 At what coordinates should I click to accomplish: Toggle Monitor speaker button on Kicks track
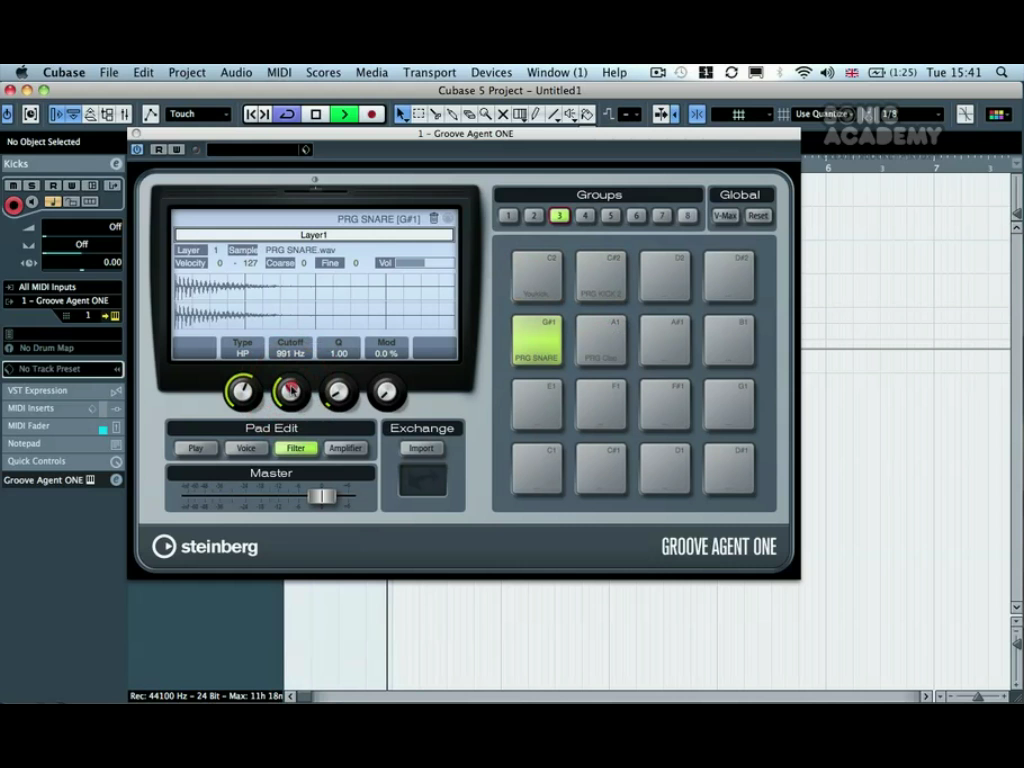click(x=33, y=202)
